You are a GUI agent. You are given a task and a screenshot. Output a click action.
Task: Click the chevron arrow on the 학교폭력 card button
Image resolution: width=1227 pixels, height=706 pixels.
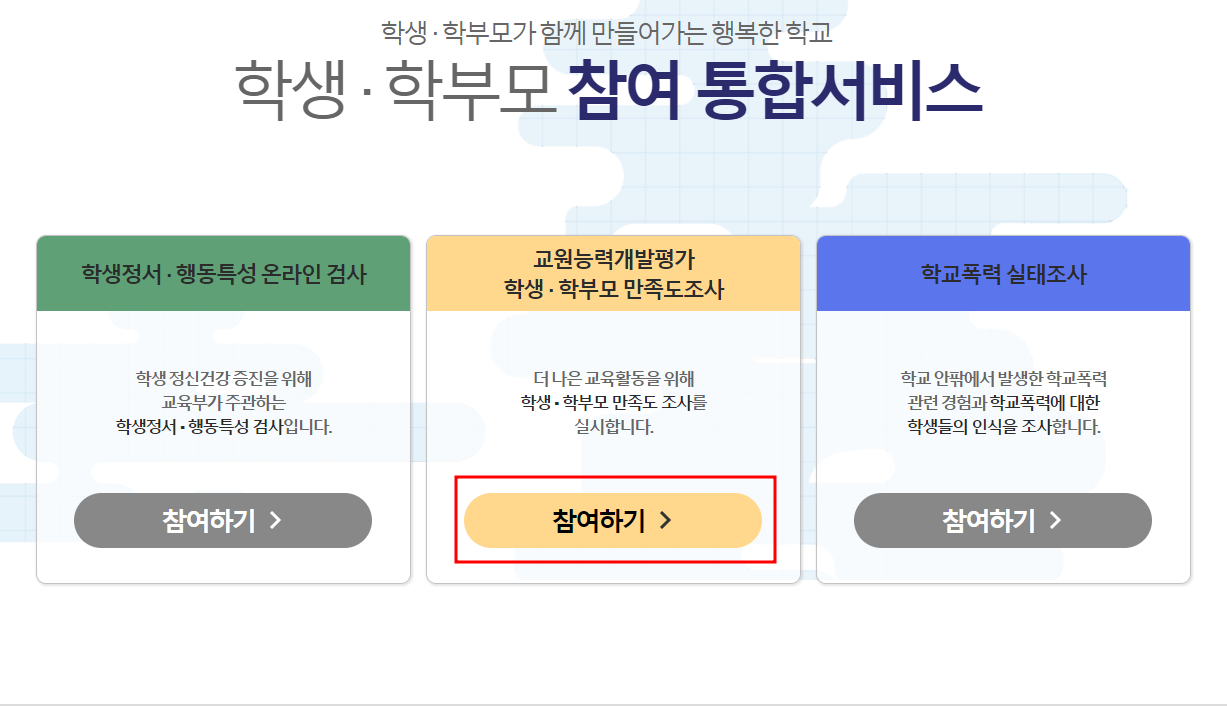pyautogui.click(x=1056, y=521)
